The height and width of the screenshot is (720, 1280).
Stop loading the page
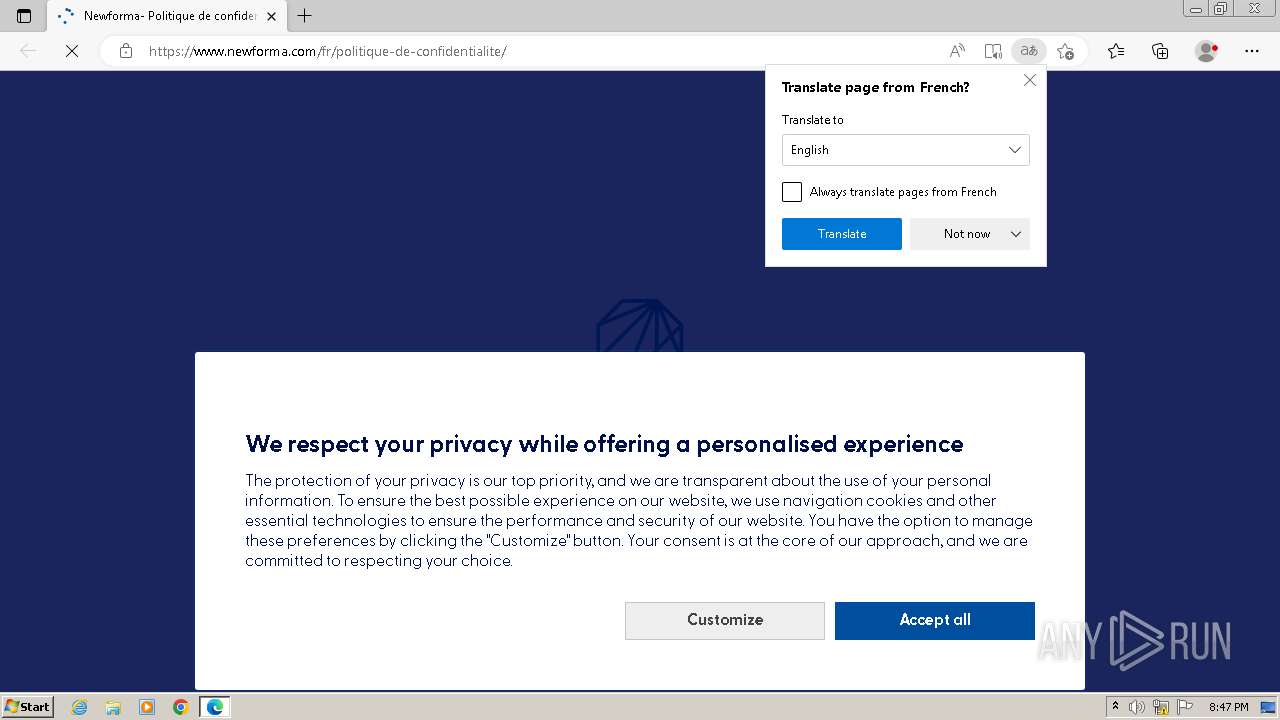72,51
